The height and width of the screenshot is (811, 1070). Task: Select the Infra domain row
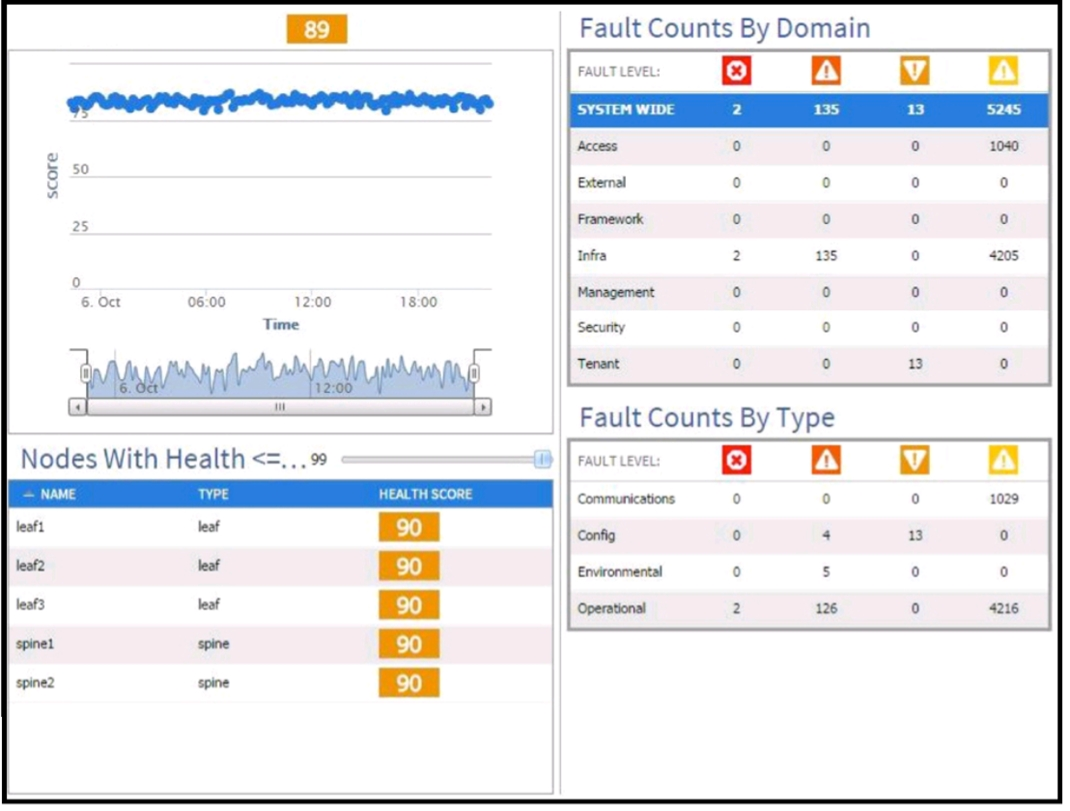[809, 256]
